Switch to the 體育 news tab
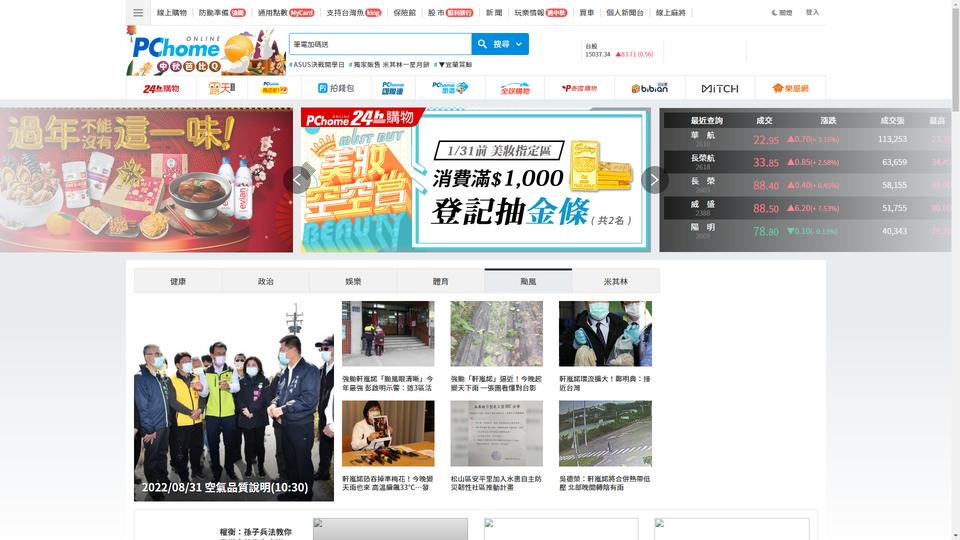960x540 pixels. 441,281
